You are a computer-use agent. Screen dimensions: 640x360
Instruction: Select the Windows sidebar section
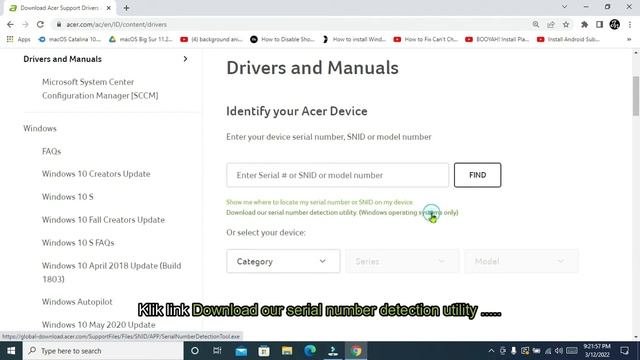tap(40, 128)
